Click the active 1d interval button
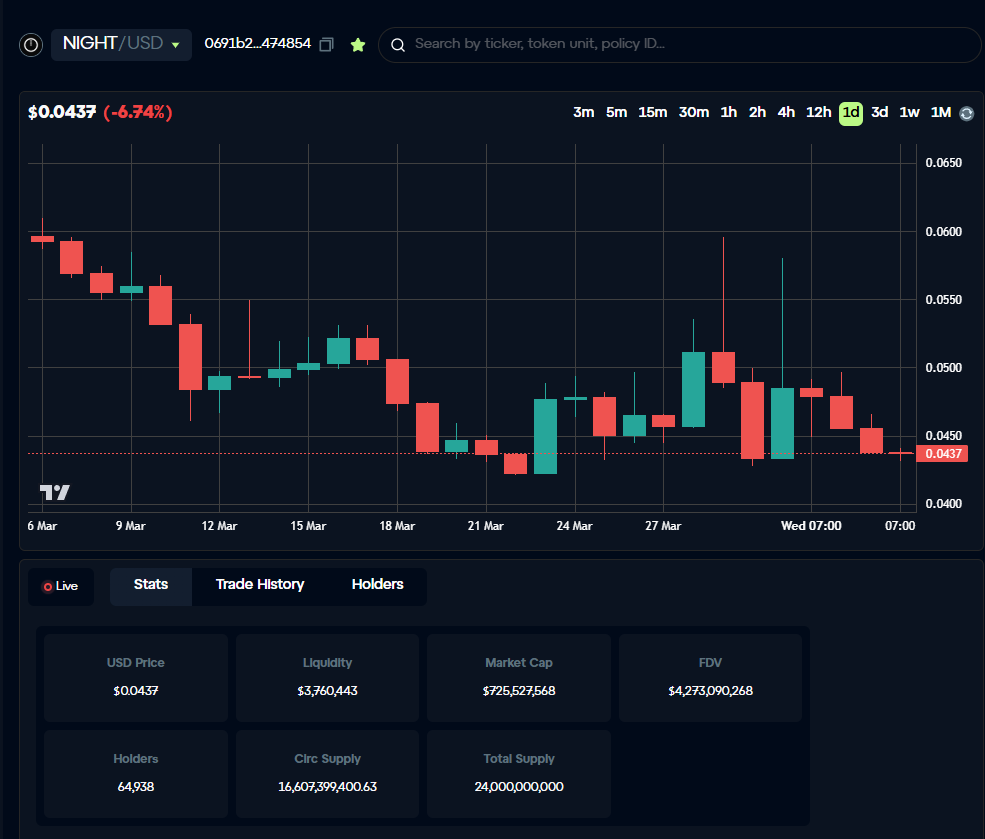 click(x=850, y=112)
